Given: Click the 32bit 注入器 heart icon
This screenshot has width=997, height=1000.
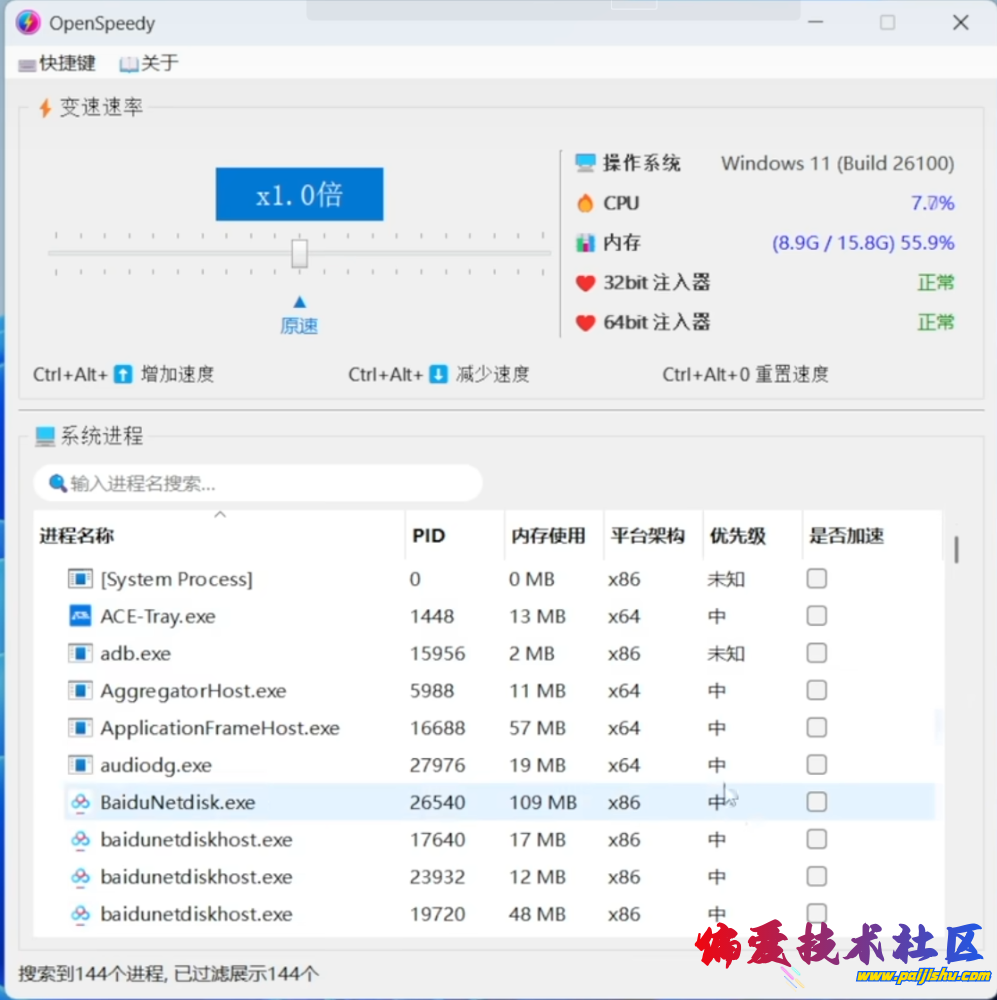Looking at the screenshot, I should point(585,283).
